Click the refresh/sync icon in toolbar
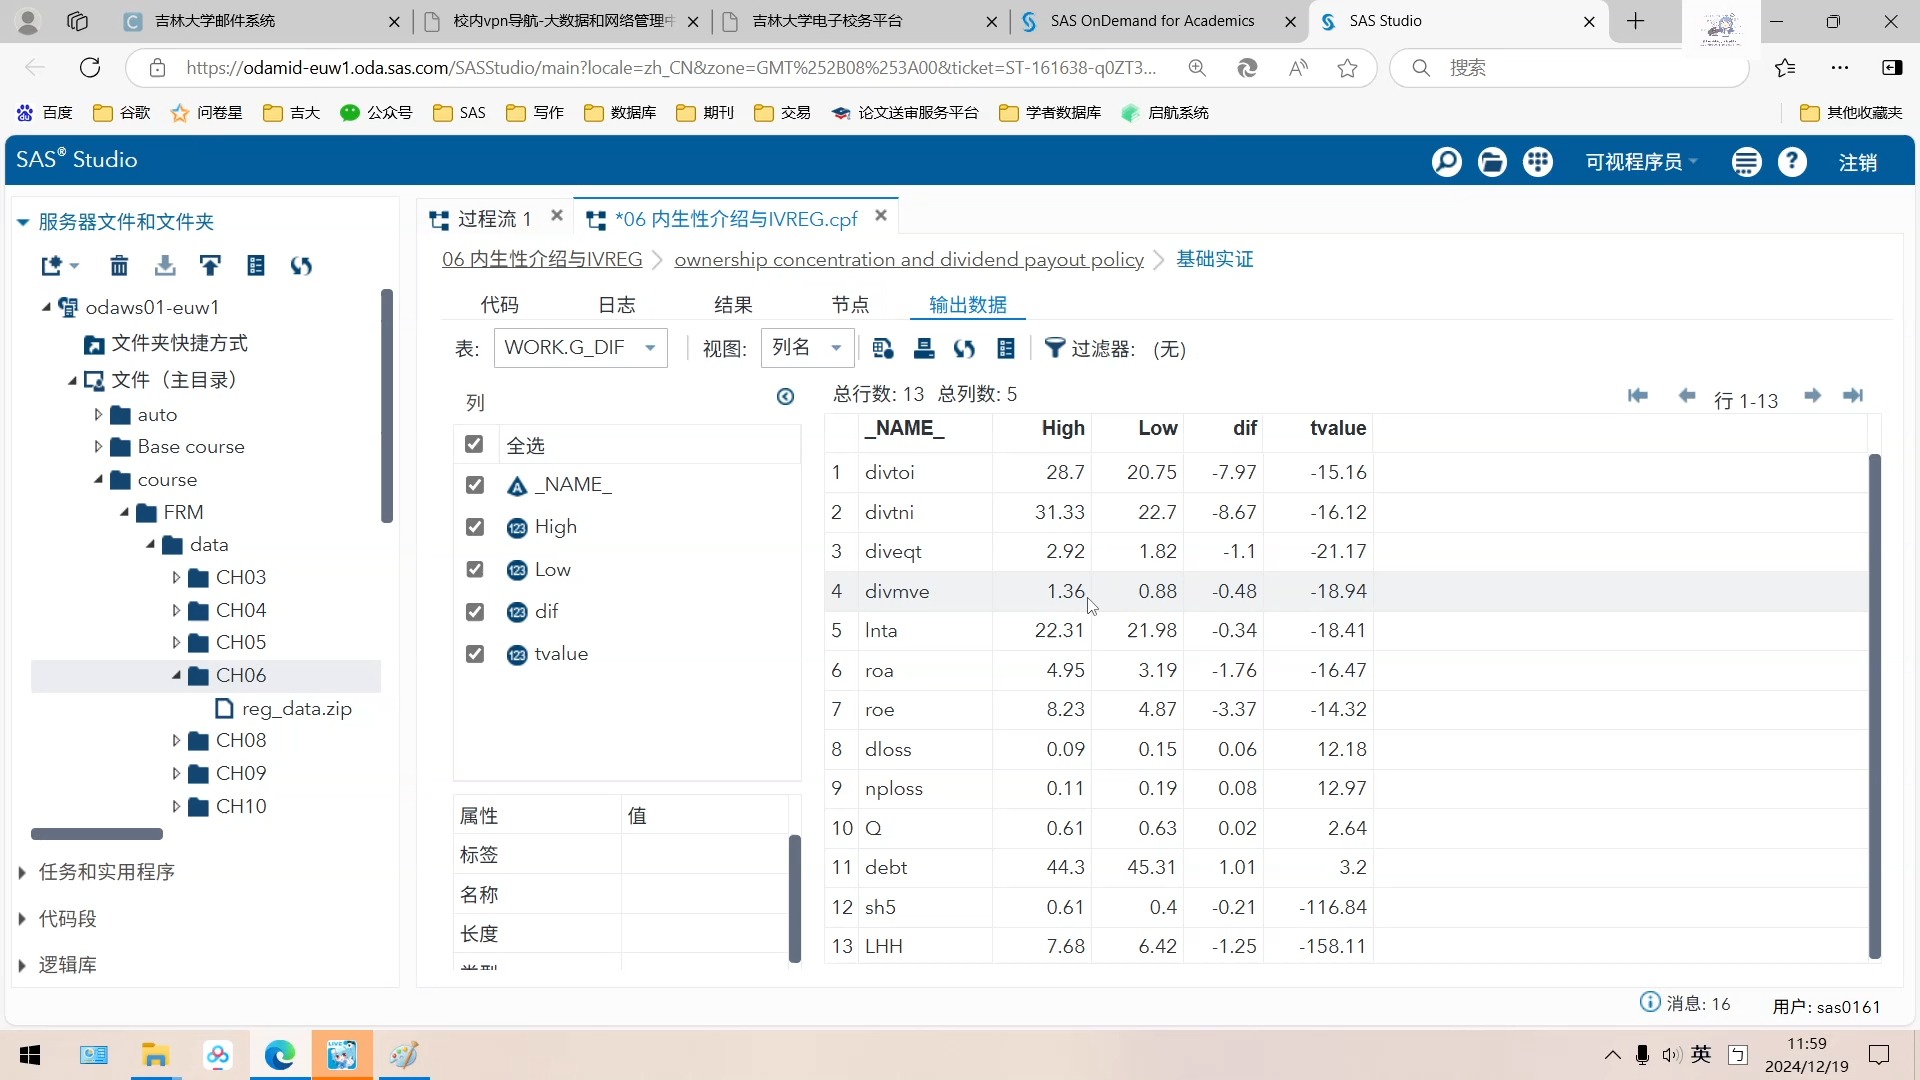The width and height of the screenshot is (1920, 1080). pyautogui.click(x=965, y=348)
